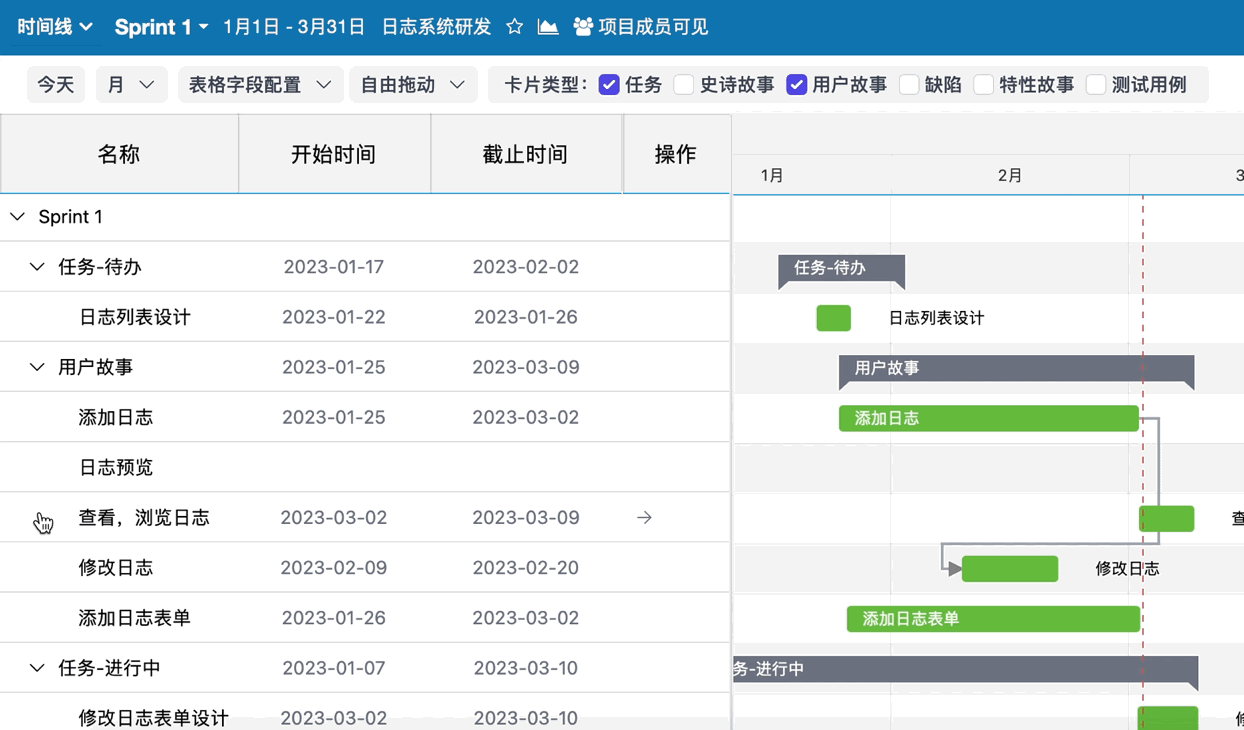Image resolution: width=1244 pixels, height=730 pixels.
Task: Click the green 添加日志 Gantt bar
Action: coord(988,418)
